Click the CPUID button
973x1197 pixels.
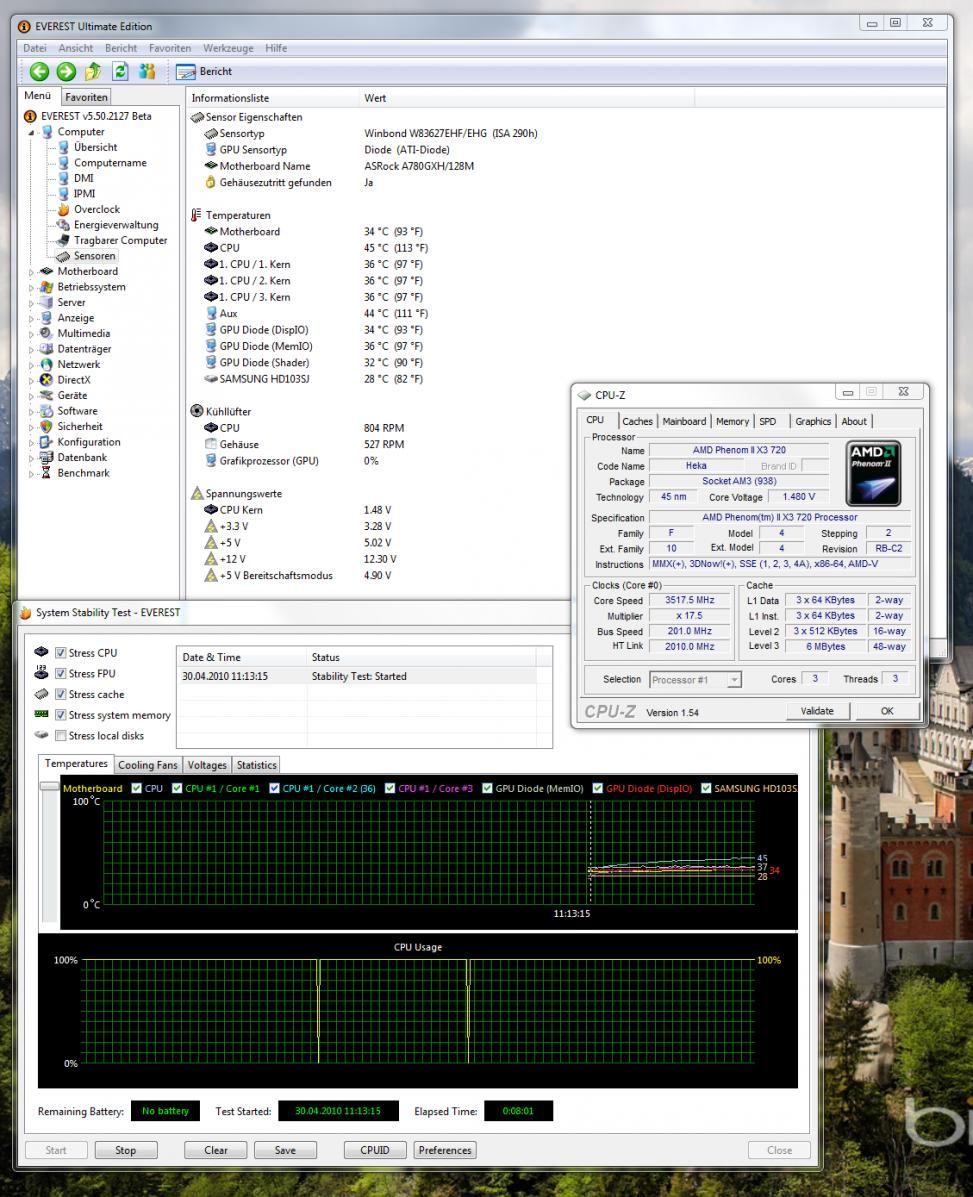click(x=375, y=1150)
